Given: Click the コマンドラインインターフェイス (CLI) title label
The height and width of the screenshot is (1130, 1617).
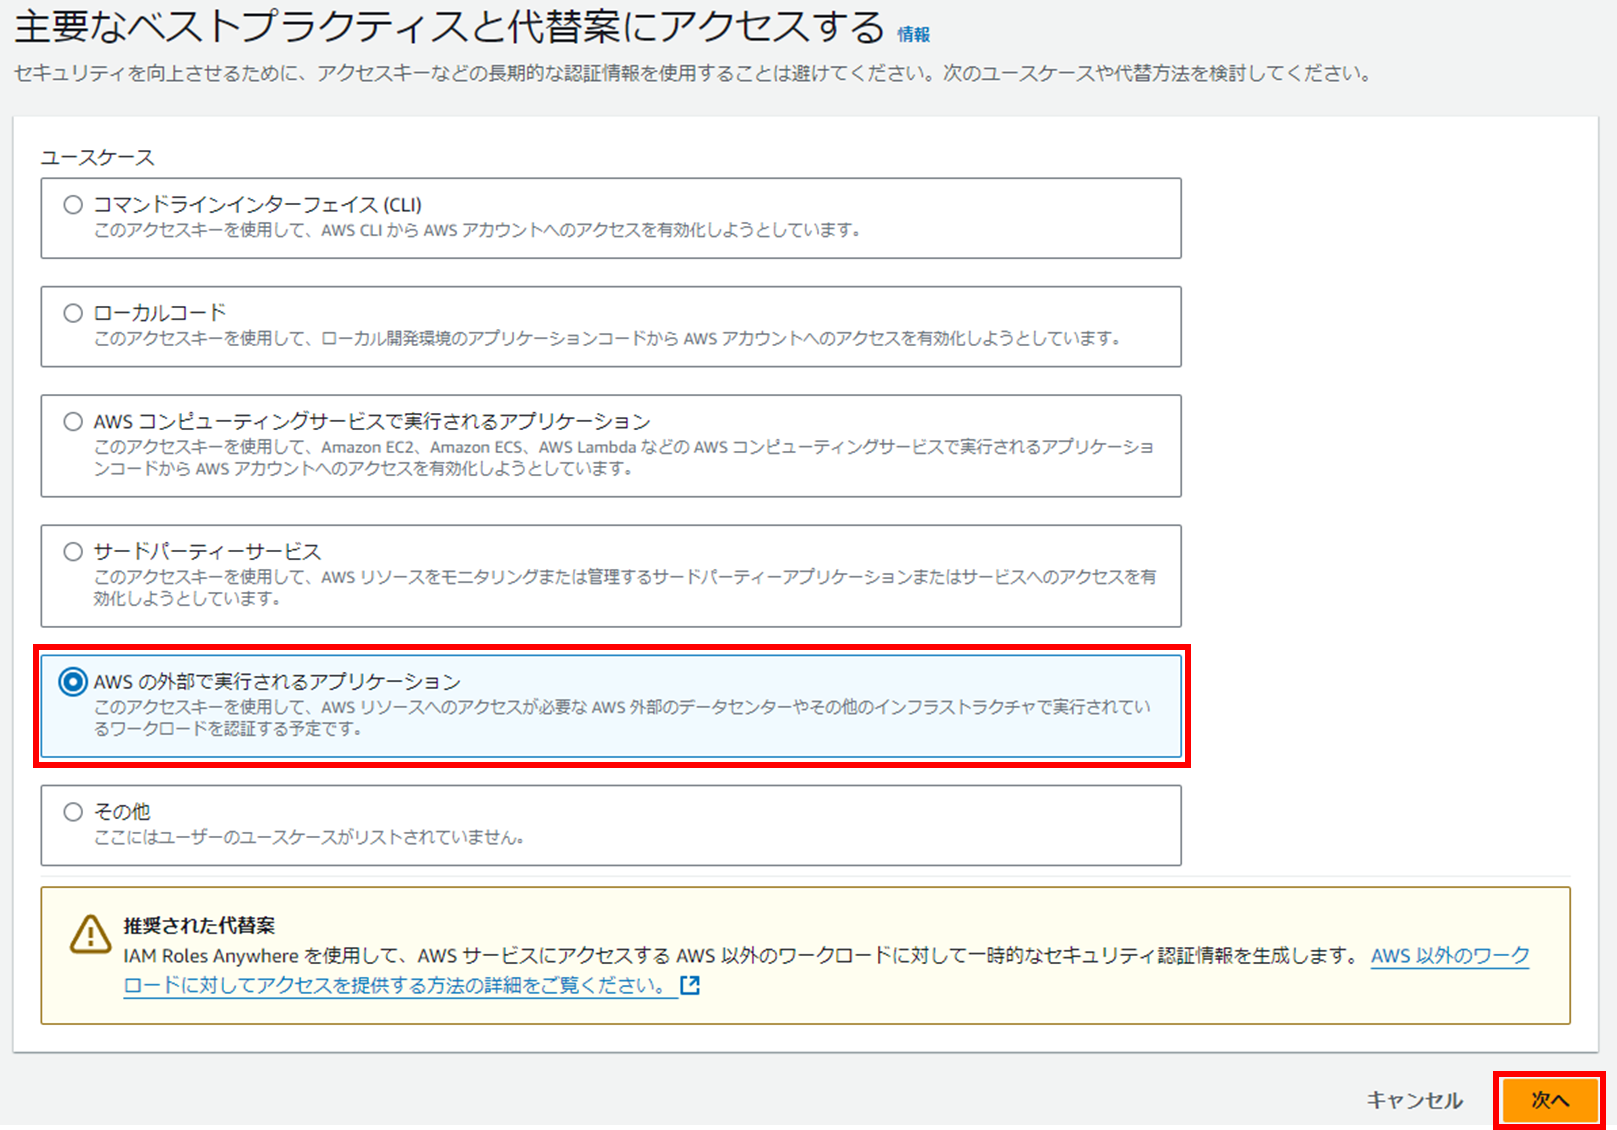Looking at the screenshot, I should (258, 205).
